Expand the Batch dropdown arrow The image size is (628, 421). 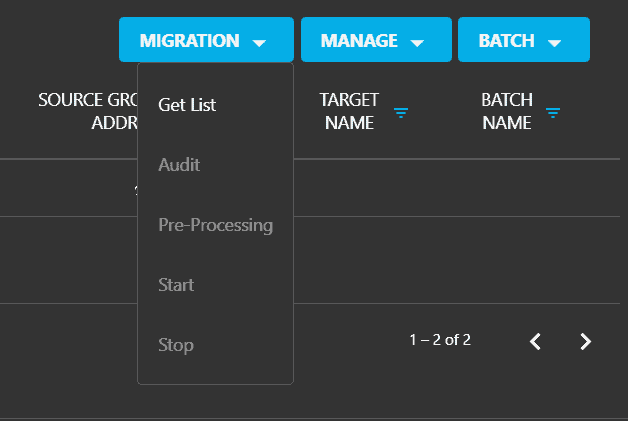(554, 42)
